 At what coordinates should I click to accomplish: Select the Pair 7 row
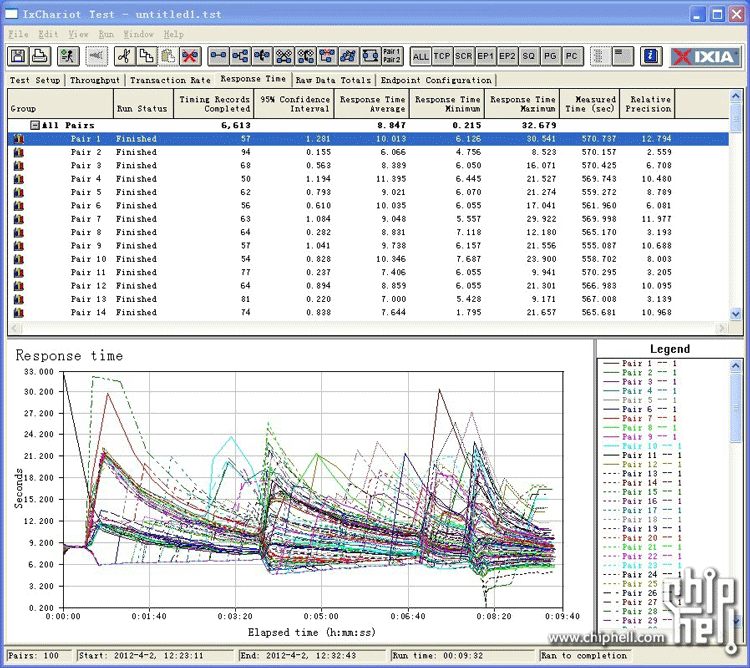coord(86,219)
